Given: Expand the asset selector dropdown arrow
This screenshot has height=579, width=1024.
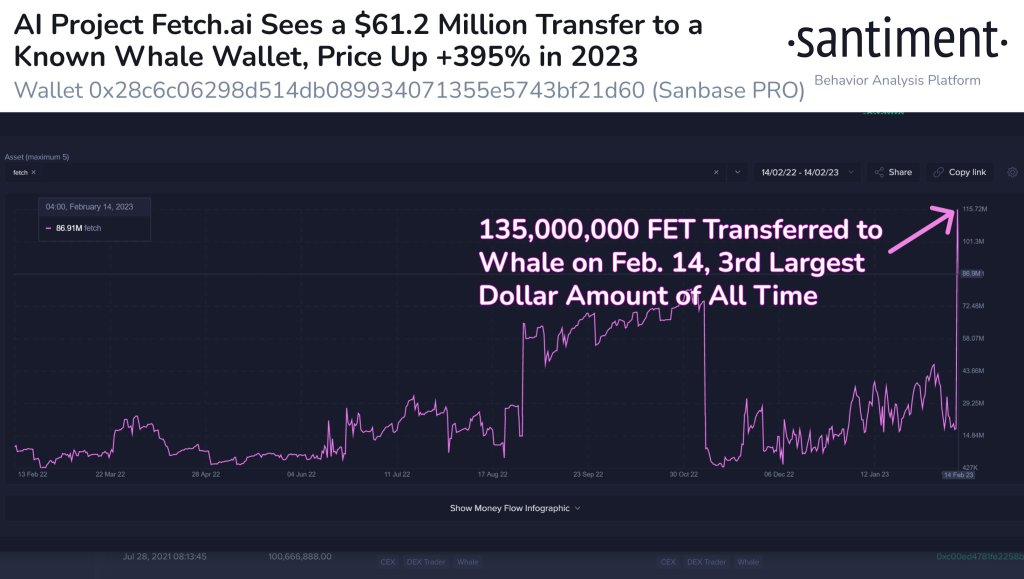Looking at the screenshot, I should pos(737,172).
